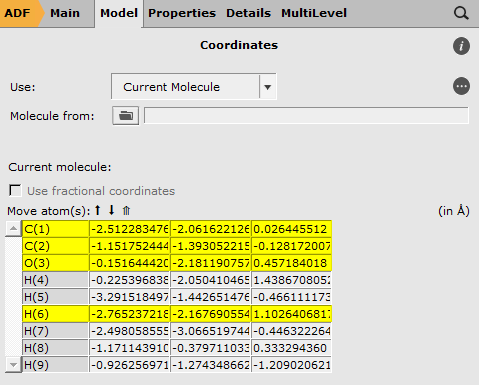
Task: Select atom row C(2)
Action: point(55,246)
